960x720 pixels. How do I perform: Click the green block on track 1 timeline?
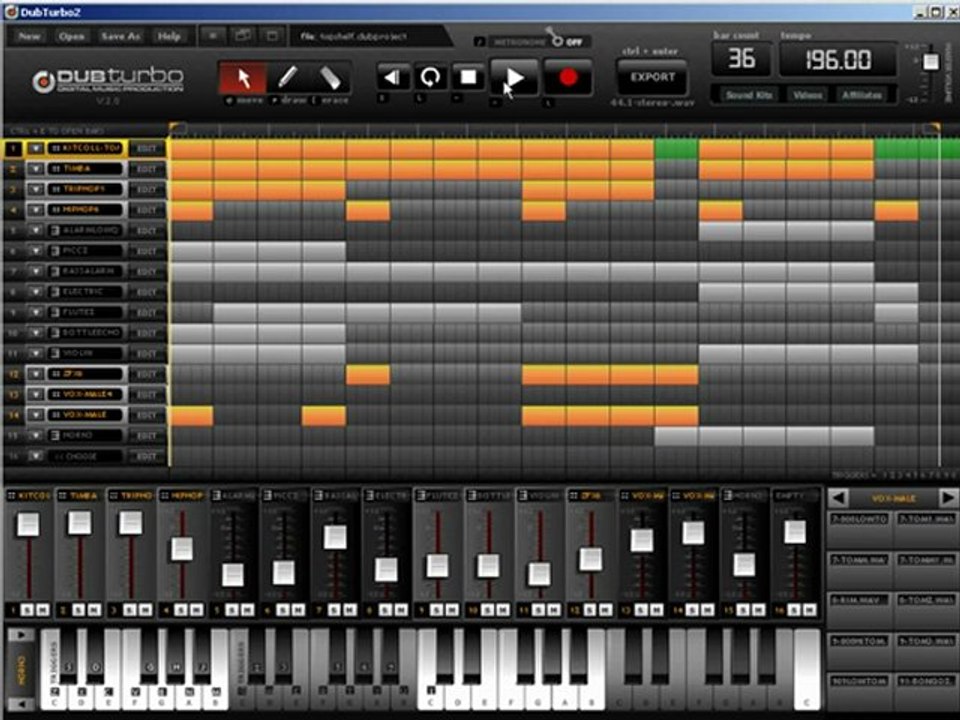676,149
